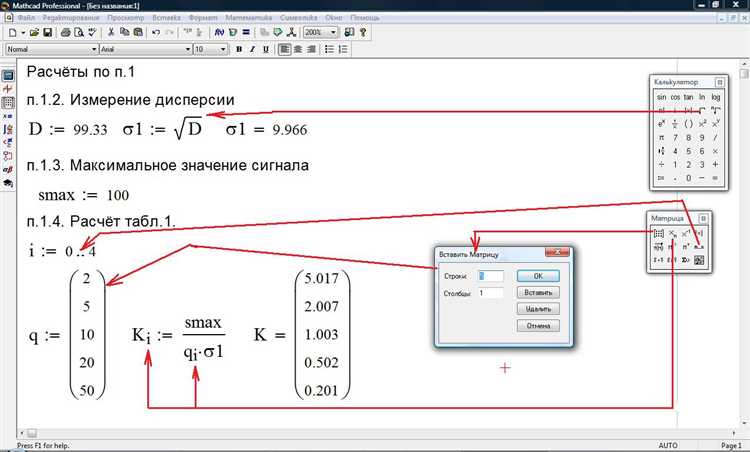Image resolution: width=750 pixels, height=452 pixels.
Task: Click the Столбцы input field
Action: click(x=491, y=293)
